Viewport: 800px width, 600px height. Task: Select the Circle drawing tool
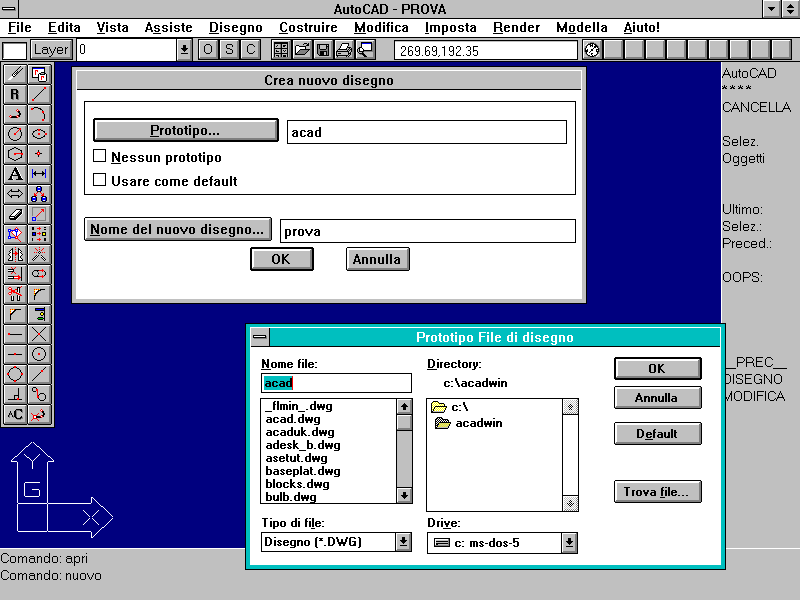click(15, 134)
